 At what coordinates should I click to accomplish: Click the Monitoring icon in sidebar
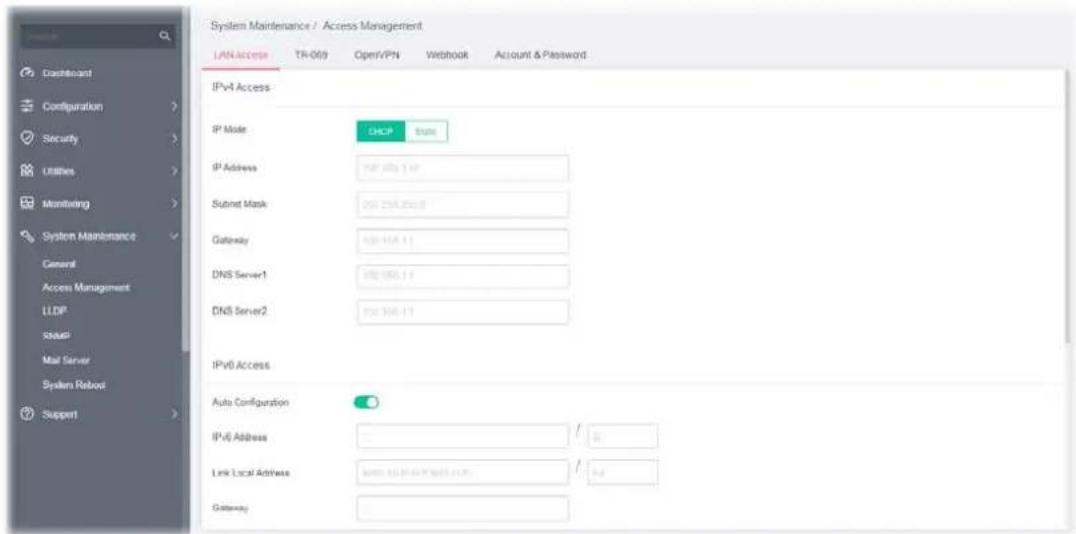click(x=29, y=203)
